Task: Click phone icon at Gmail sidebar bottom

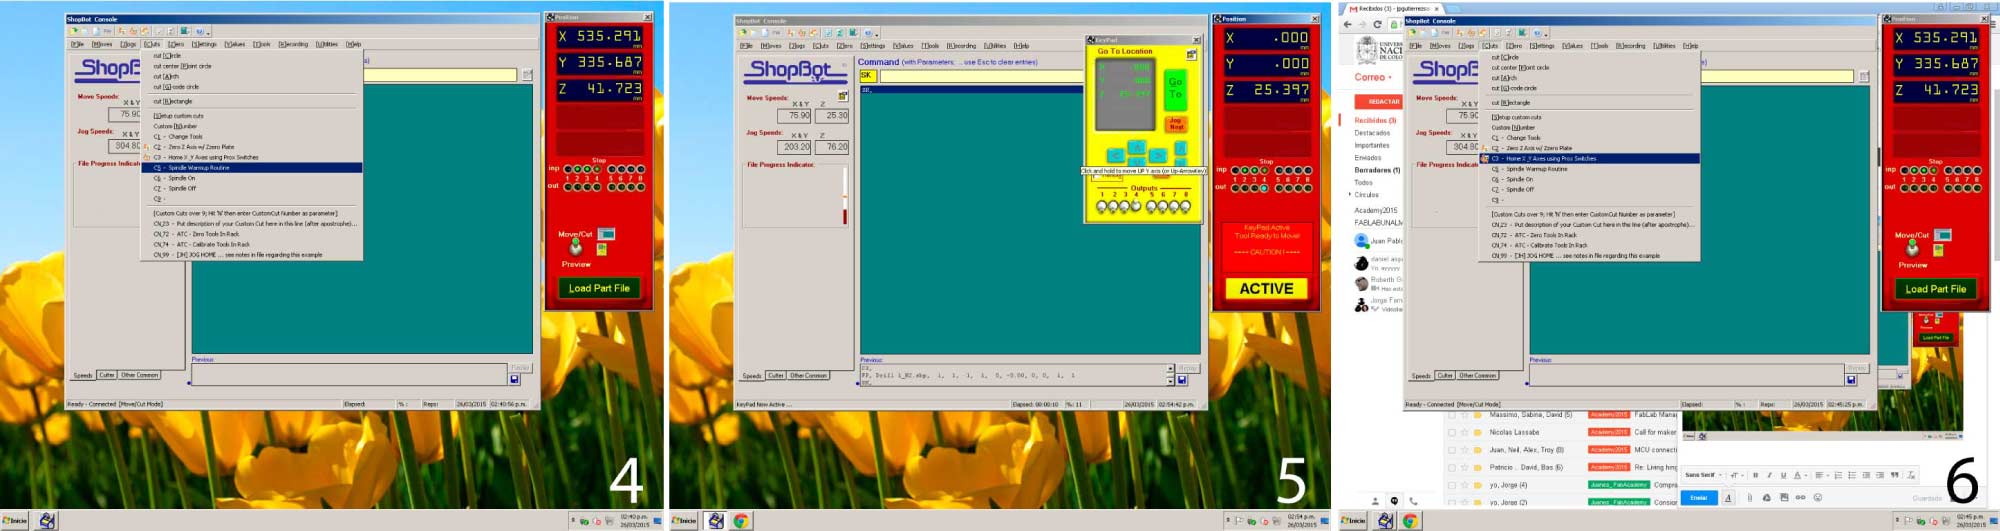Action: tap(1413, 501)
